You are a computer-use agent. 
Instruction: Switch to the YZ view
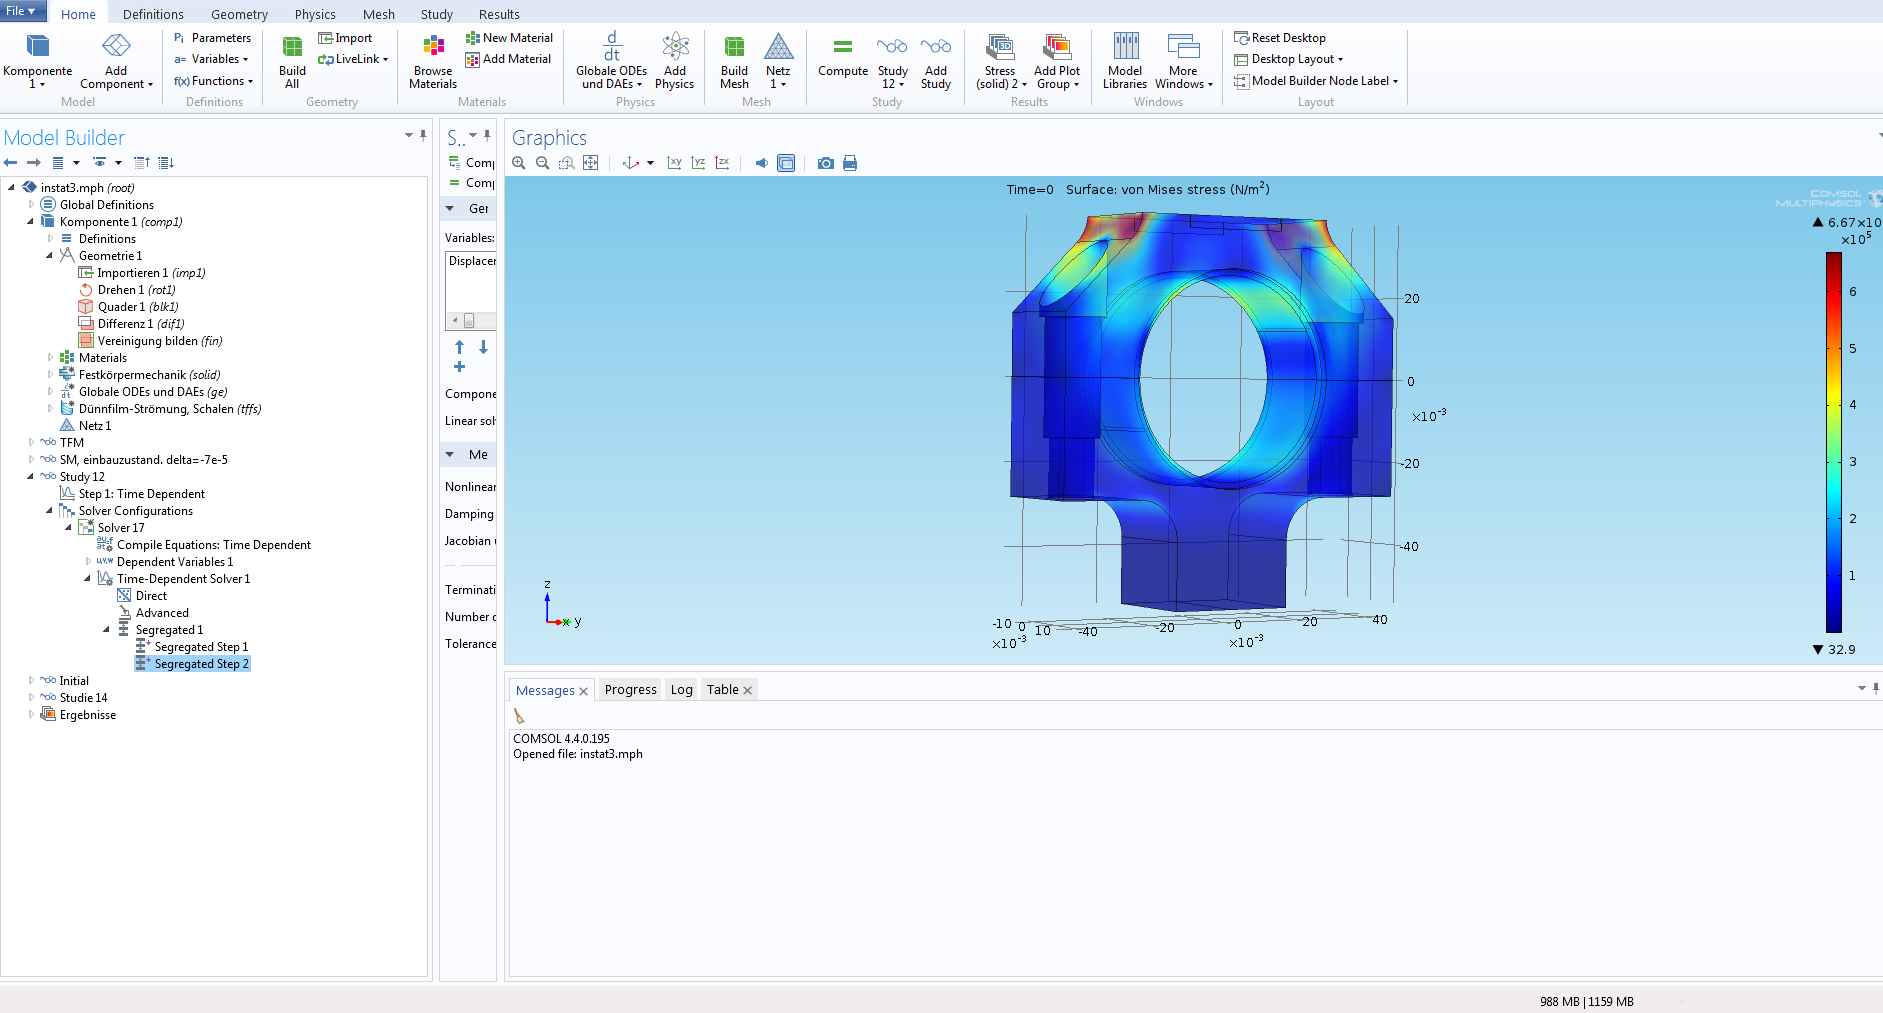698,163
